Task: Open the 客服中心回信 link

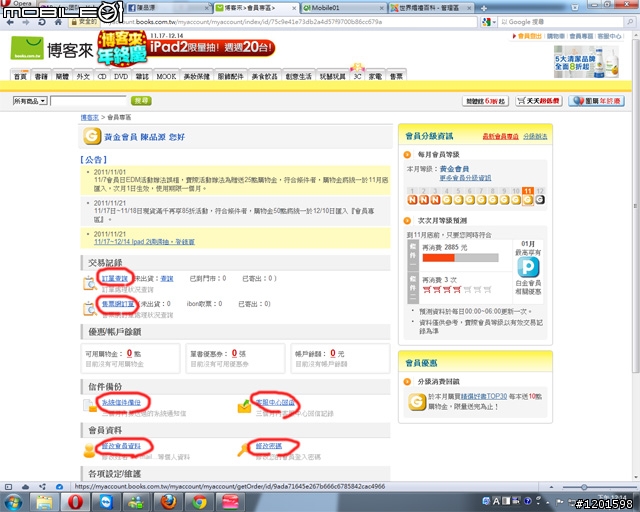Action: (275, 402)
